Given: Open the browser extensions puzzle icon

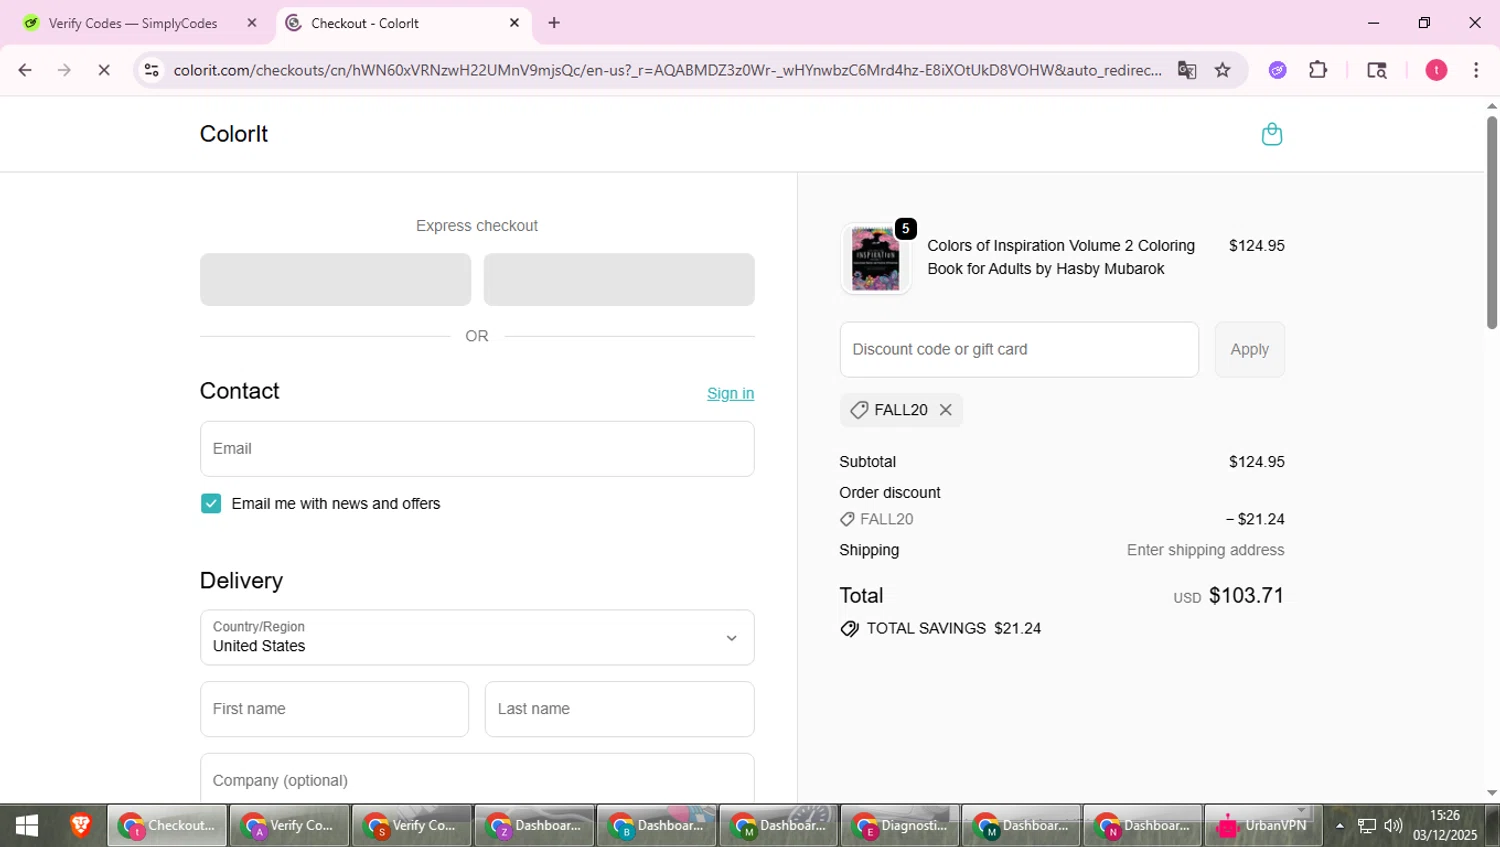Looking at the screenshot, I should click(1318, 70).
